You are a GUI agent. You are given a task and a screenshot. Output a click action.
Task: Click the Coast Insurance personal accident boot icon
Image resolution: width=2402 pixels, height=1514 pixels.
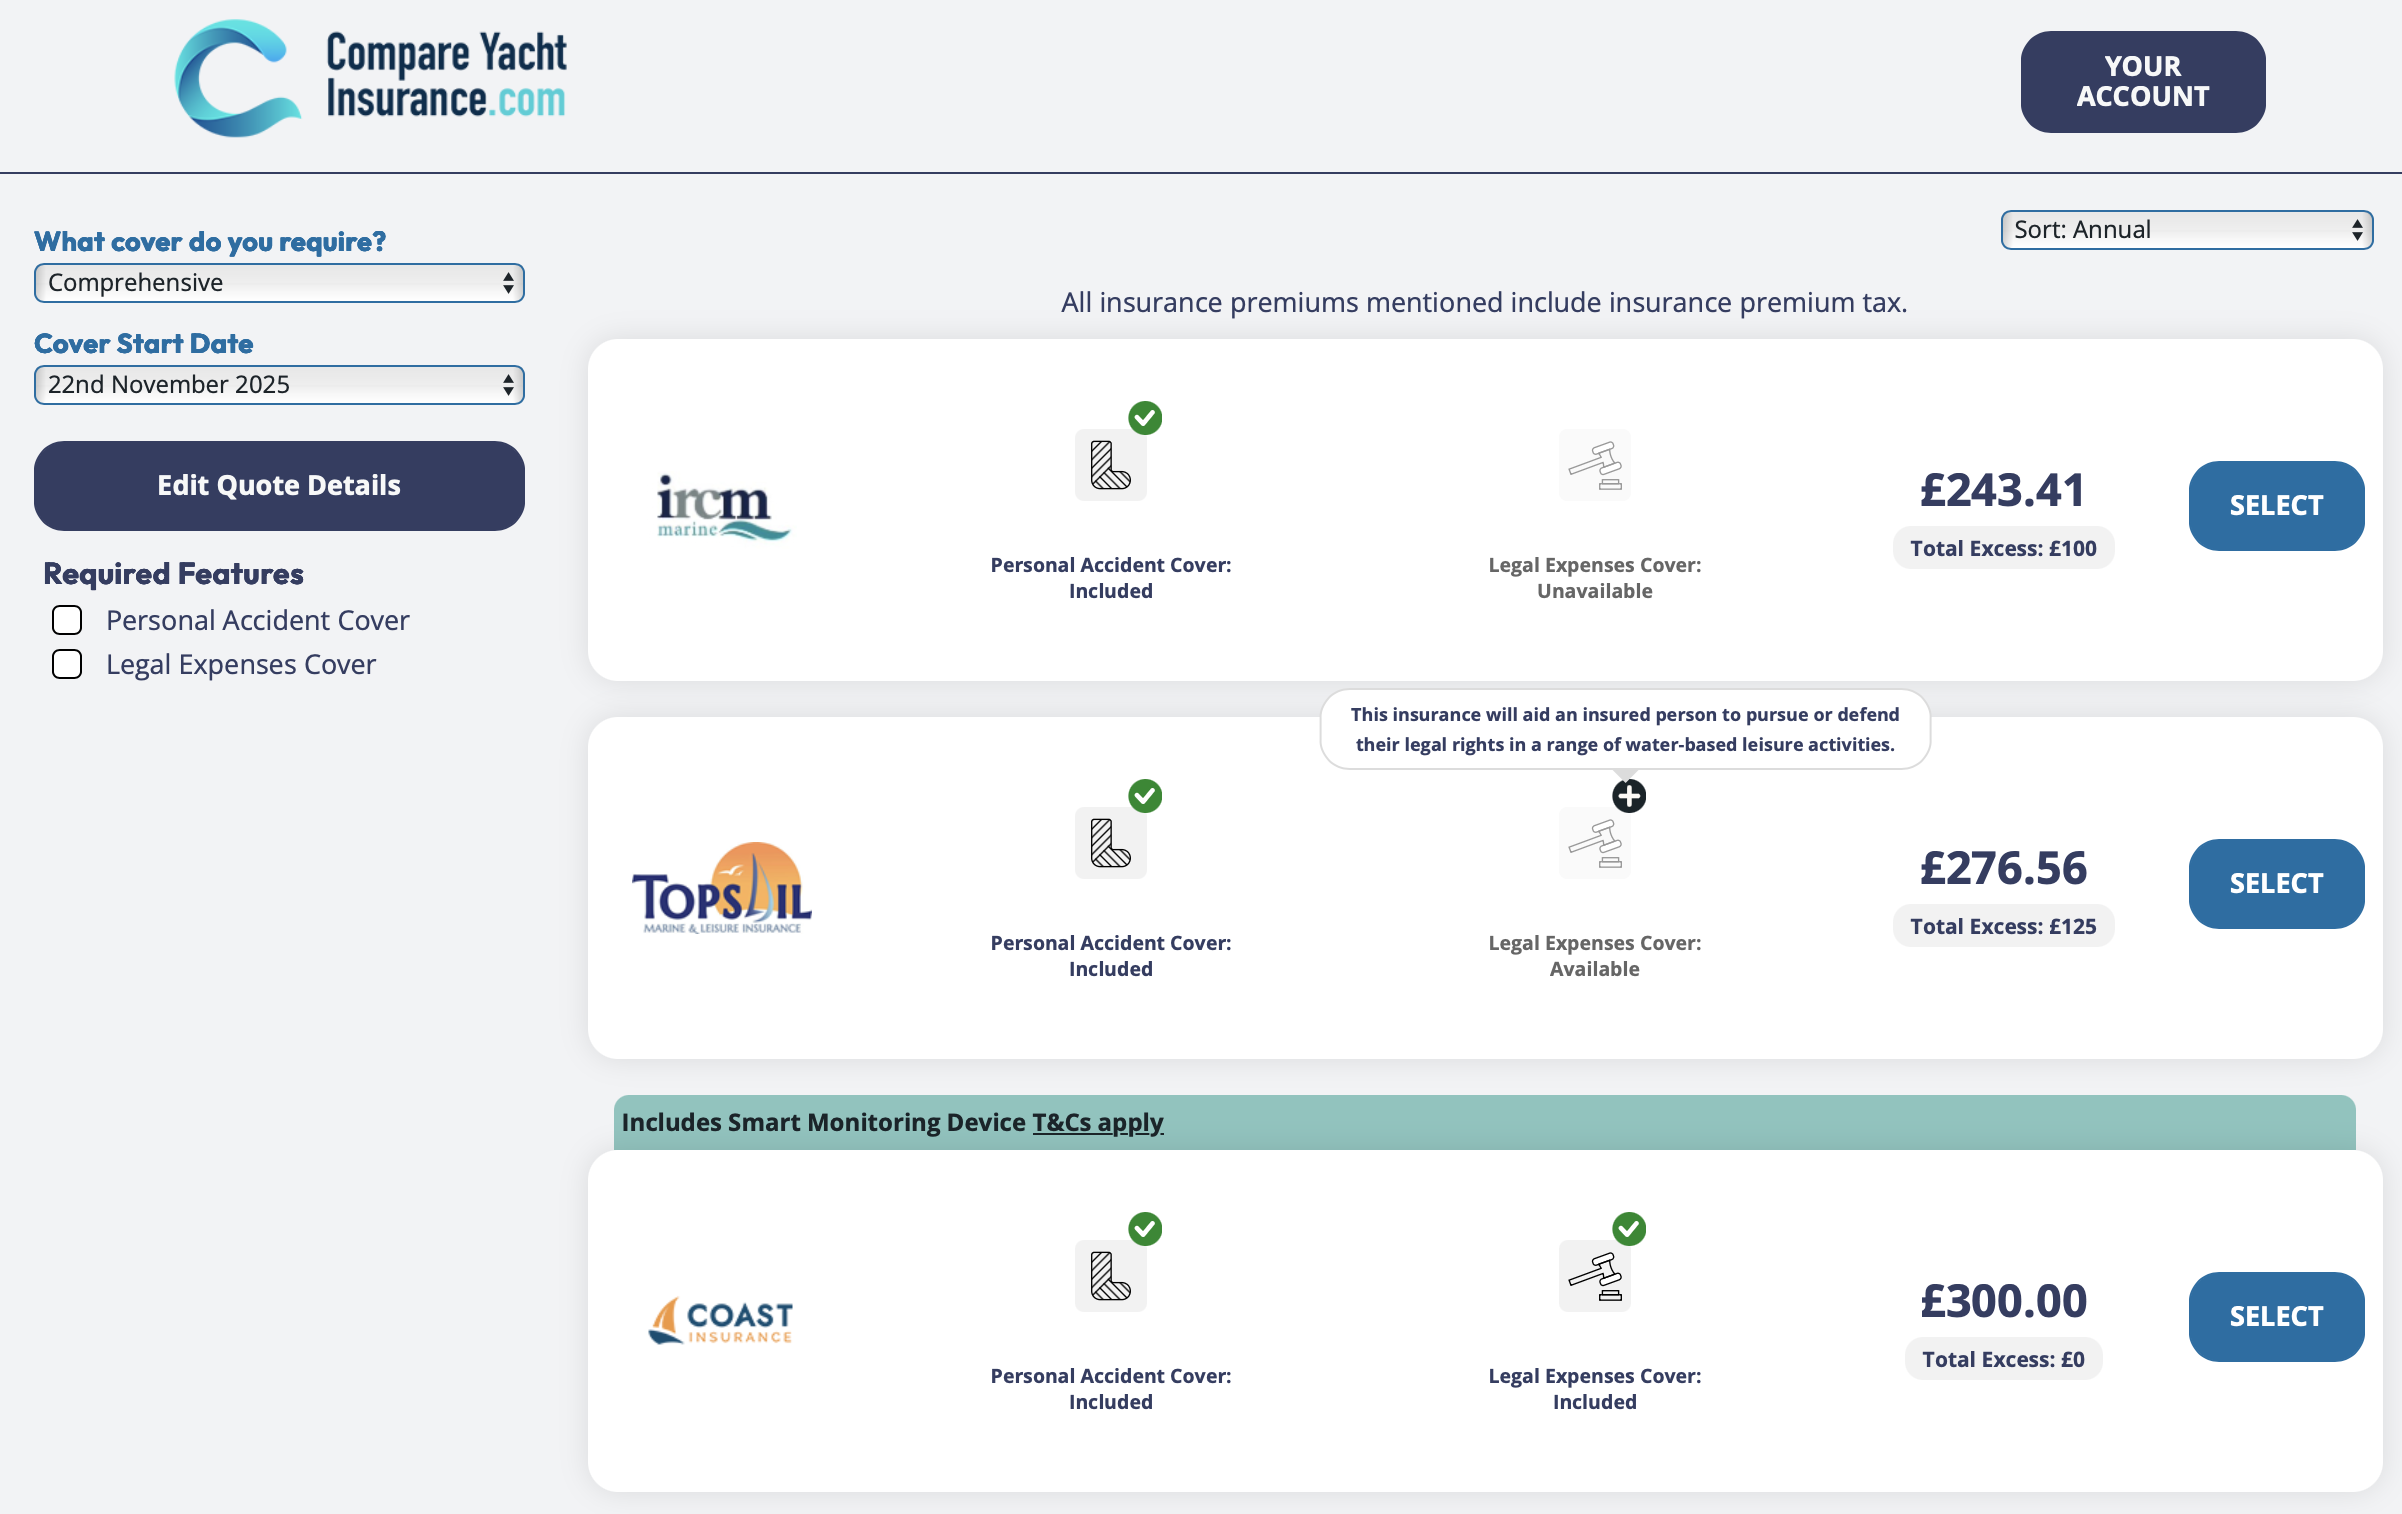pos(1110,1276)
